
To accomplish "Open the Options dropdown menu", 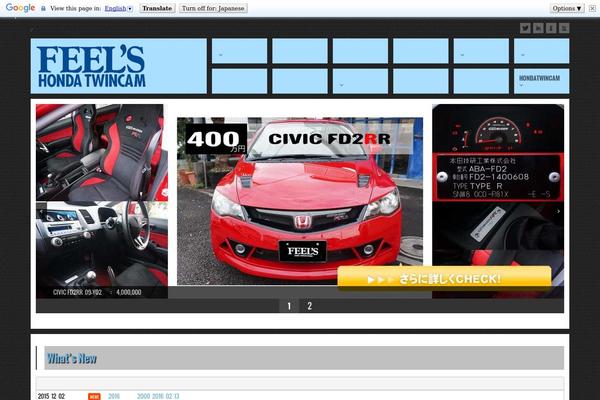I will 567,8.
